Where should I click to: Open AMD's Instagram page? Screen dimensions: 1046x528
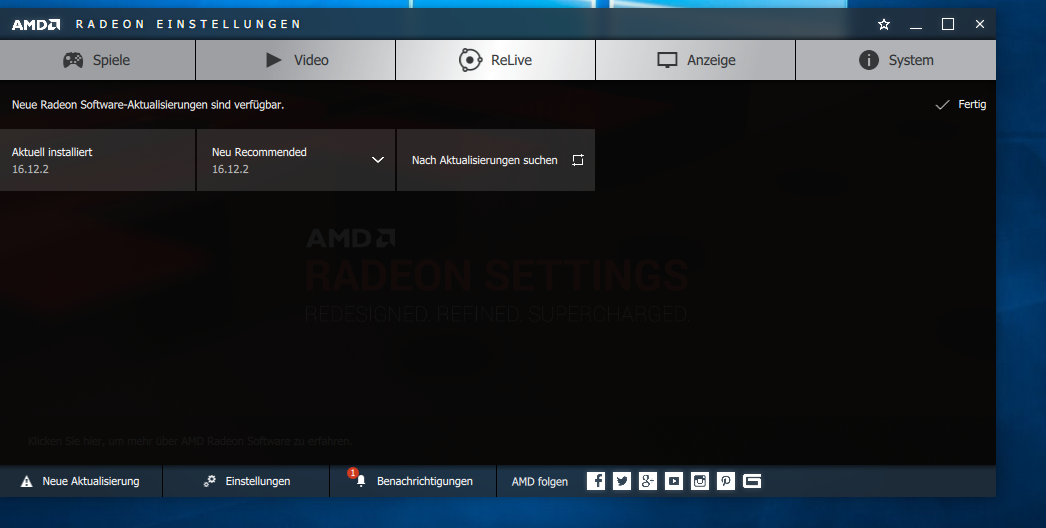(700, 481)
